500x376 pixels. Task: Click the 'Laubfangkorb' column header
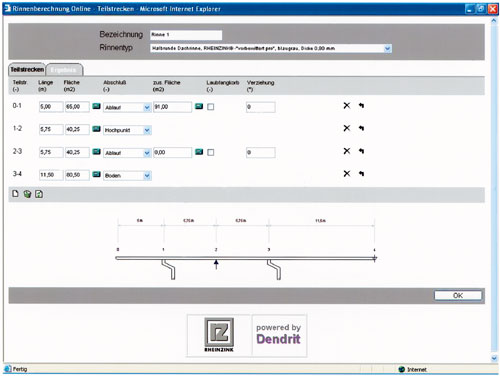pos(222,83)
